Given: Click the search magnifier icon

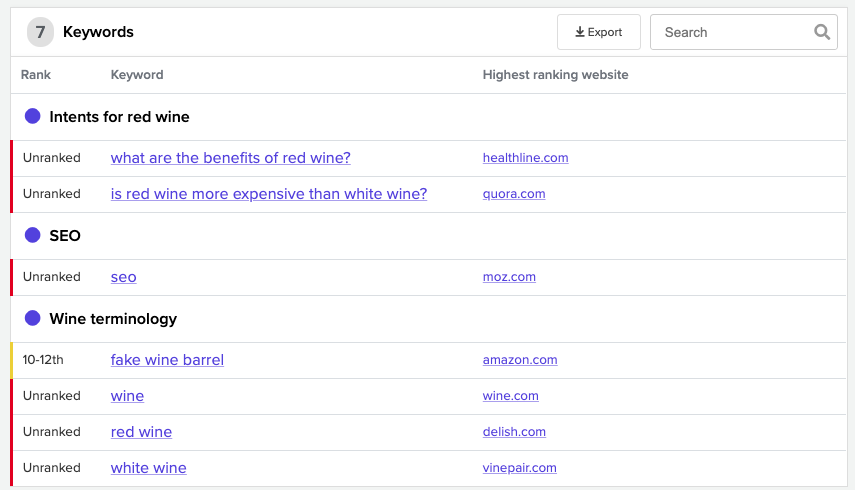Looking at the screenshot, I should [x=822, y=32].
